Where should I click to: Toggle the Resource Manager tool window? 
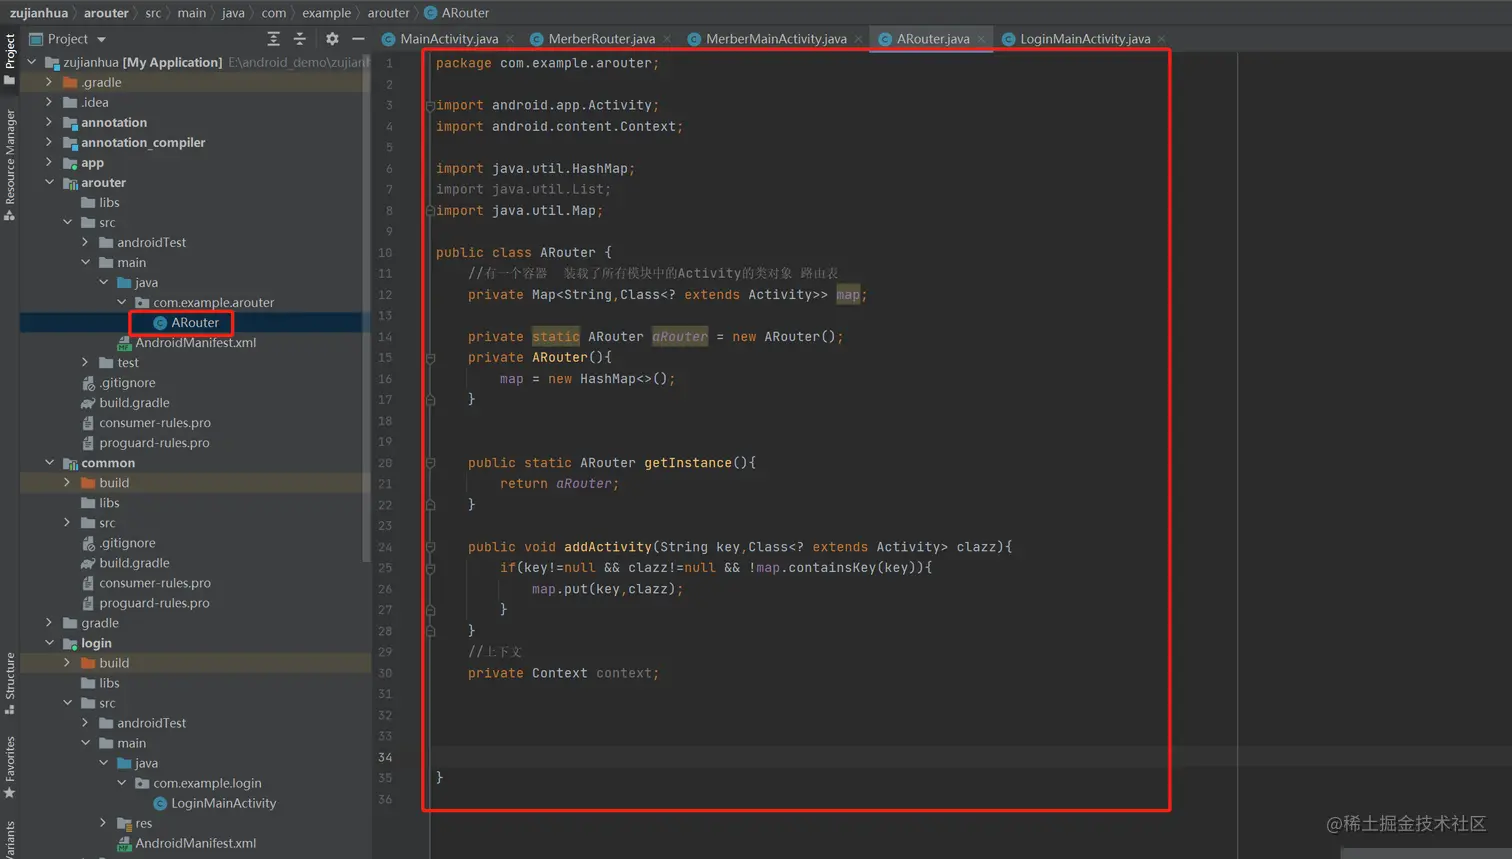[x=10, y=165]
